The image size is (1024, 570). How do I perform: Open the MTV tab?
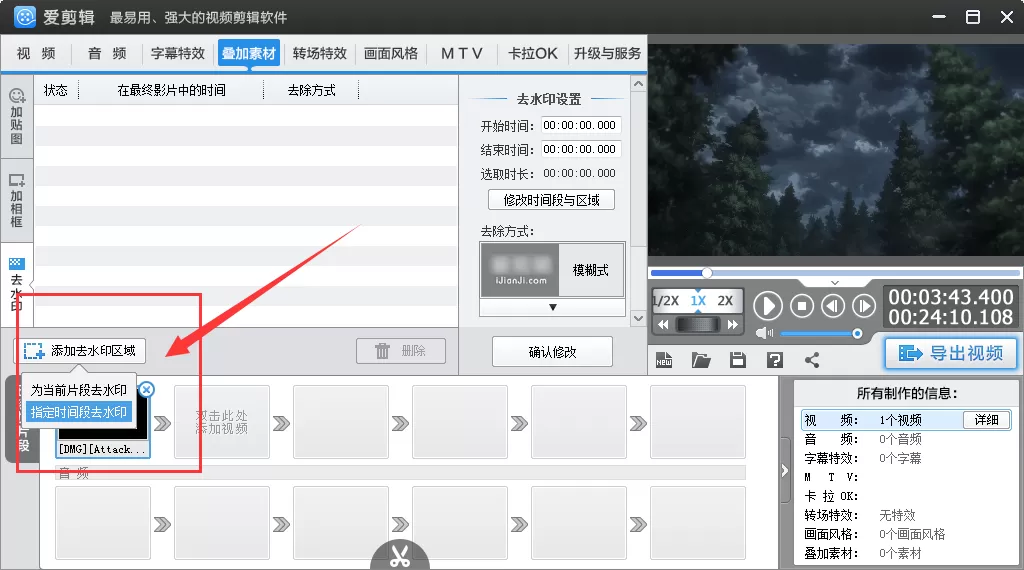click(x=462, y=54)
